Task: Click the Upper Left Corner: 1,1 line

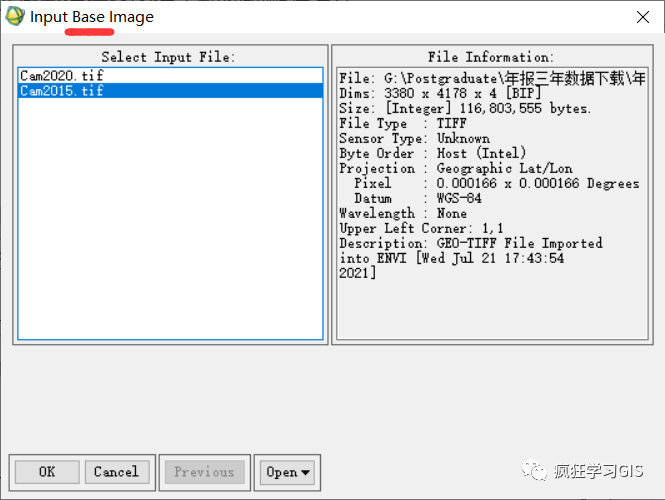Action: 421,229
